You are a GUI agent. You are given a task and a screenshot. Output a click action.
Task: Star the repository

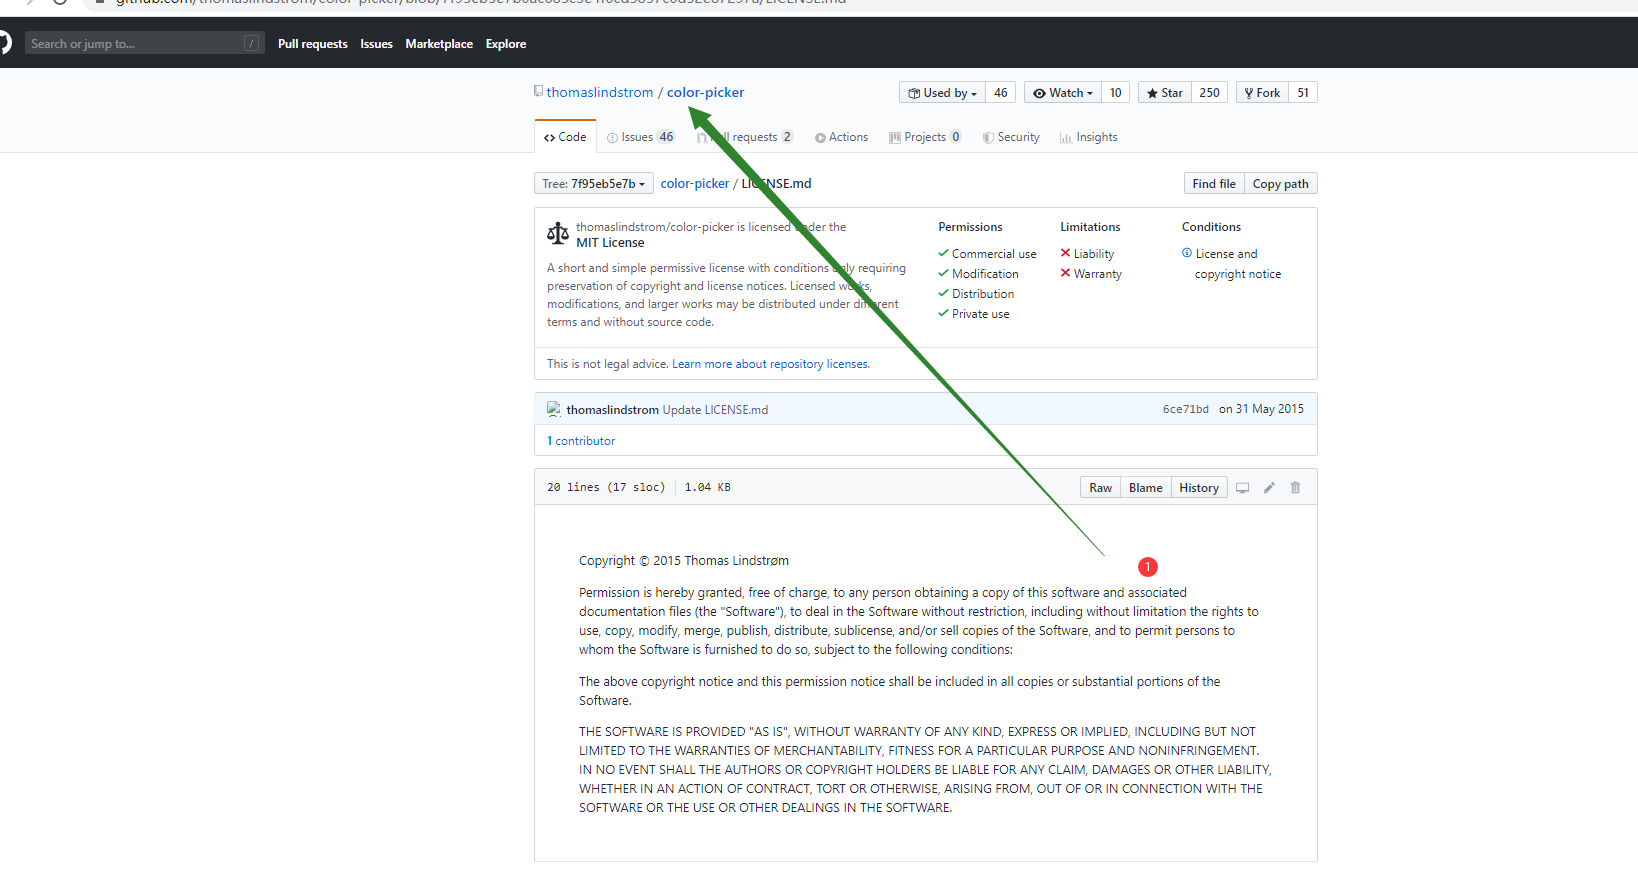pyautogui.click(x=1165, y=93)
